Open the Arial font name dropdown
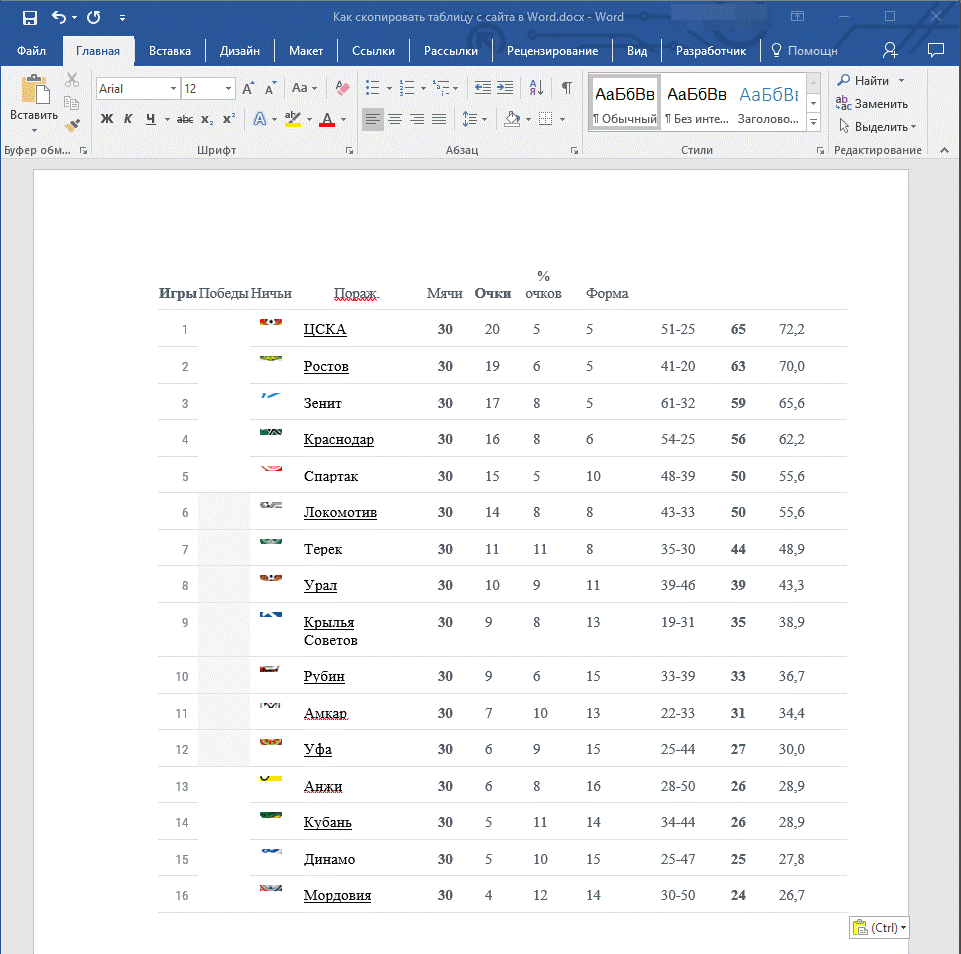Image resolution: width=961 pixels, height=954 pixels. (x=173, y=89)
